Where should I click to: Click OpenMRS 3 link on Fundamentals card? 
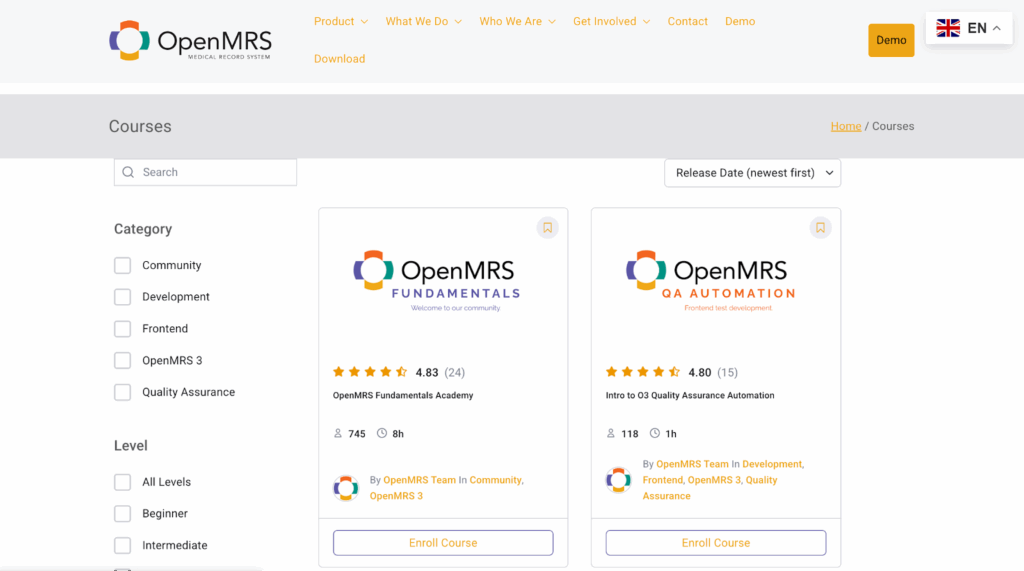coord(396,496)
